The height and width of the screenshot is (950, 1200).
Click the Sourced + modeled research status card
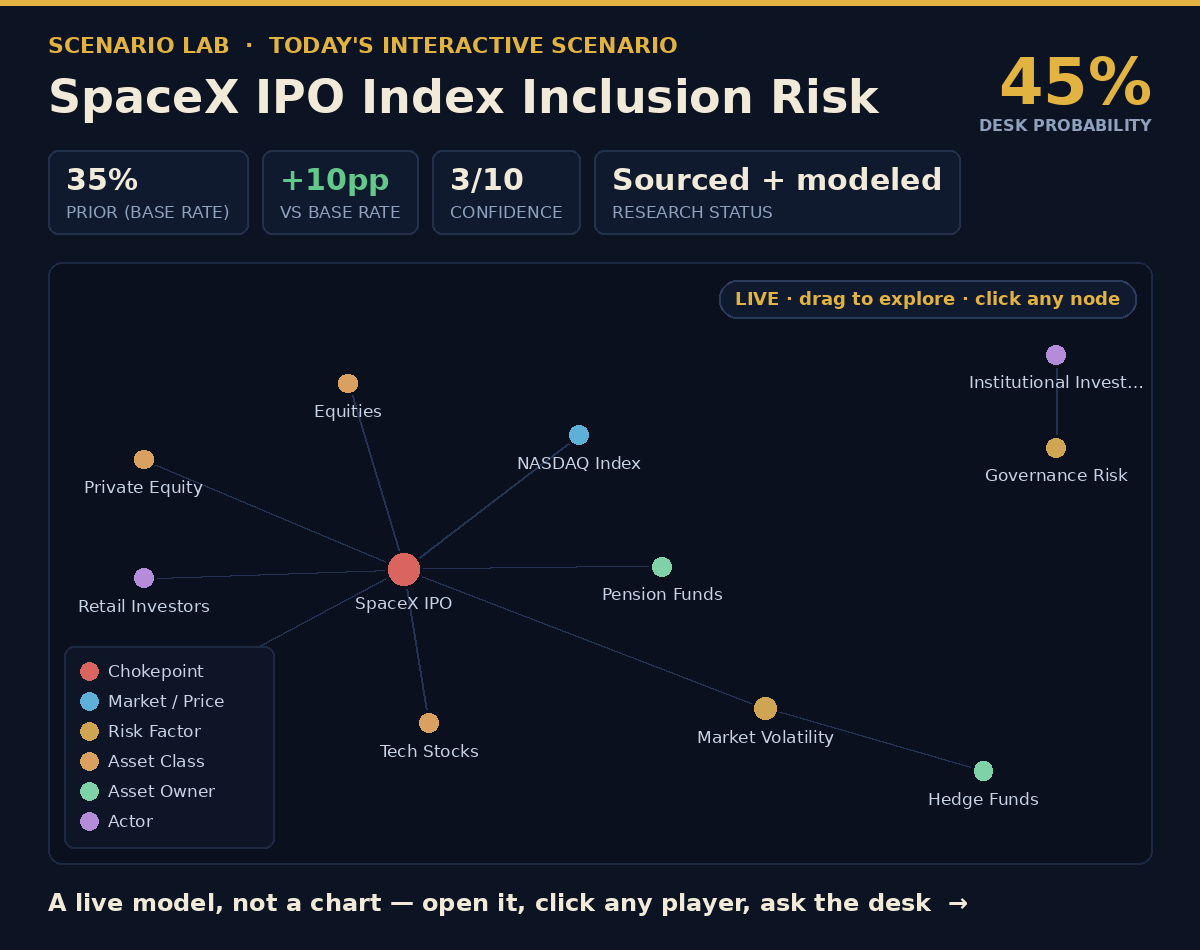[777, 193]
